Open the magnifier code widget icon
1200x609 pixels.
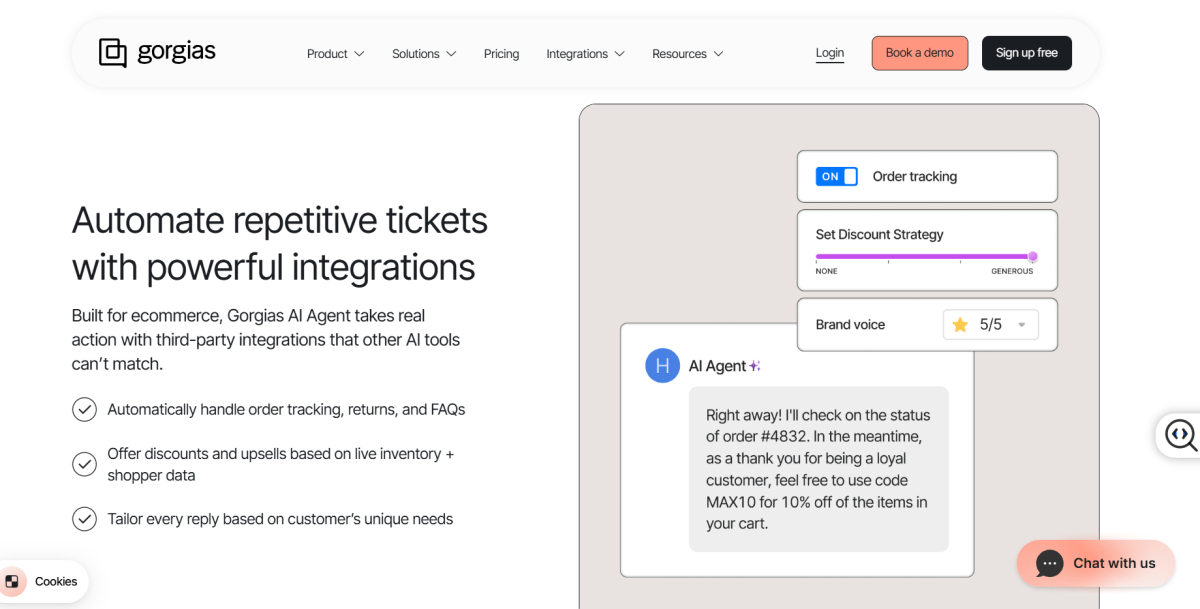(x=1181, y=434)
